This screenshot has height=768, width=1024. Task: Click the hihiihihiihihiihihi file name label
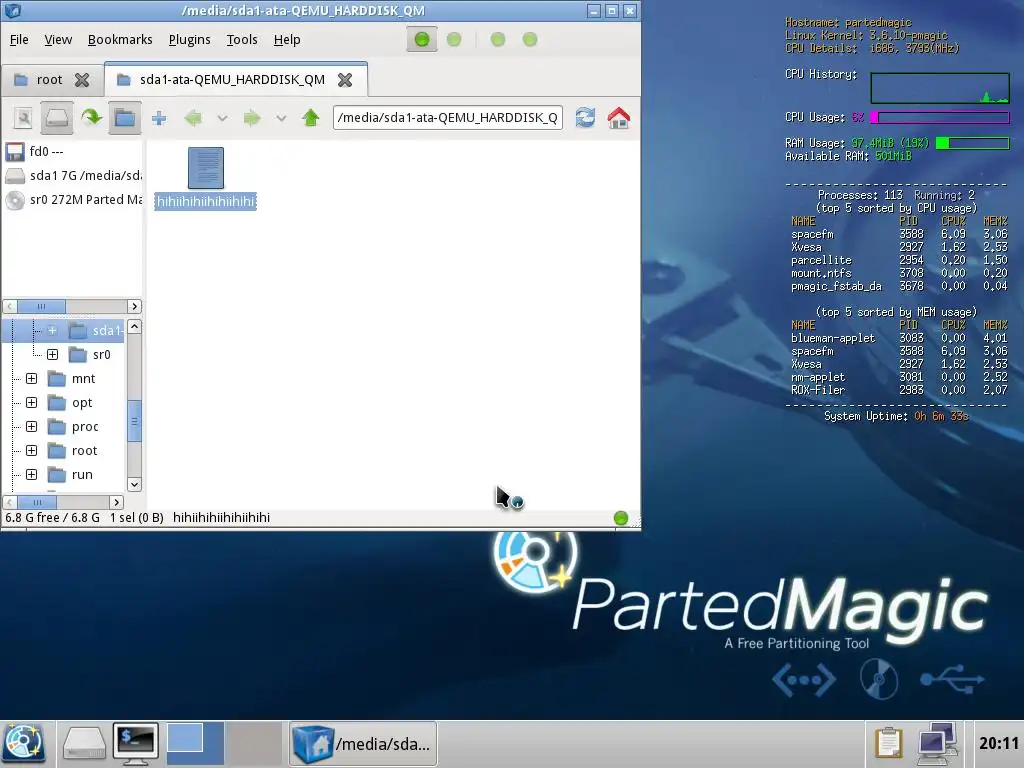click(206, 201)
